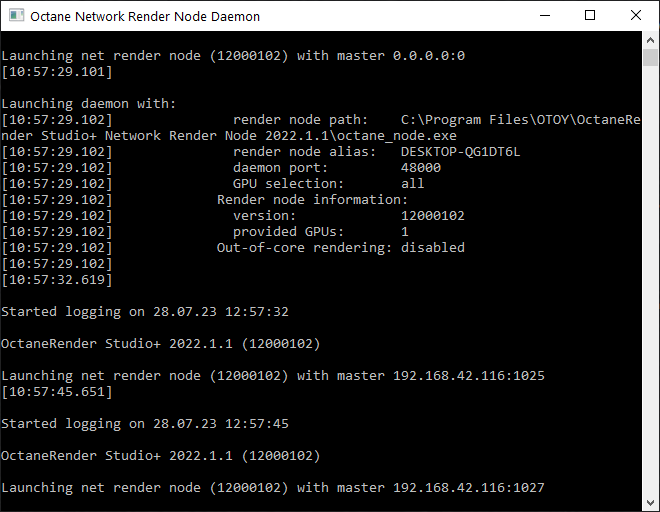
Task: Click the master address 192.168.42.116:1025
Action: point(468,376)
